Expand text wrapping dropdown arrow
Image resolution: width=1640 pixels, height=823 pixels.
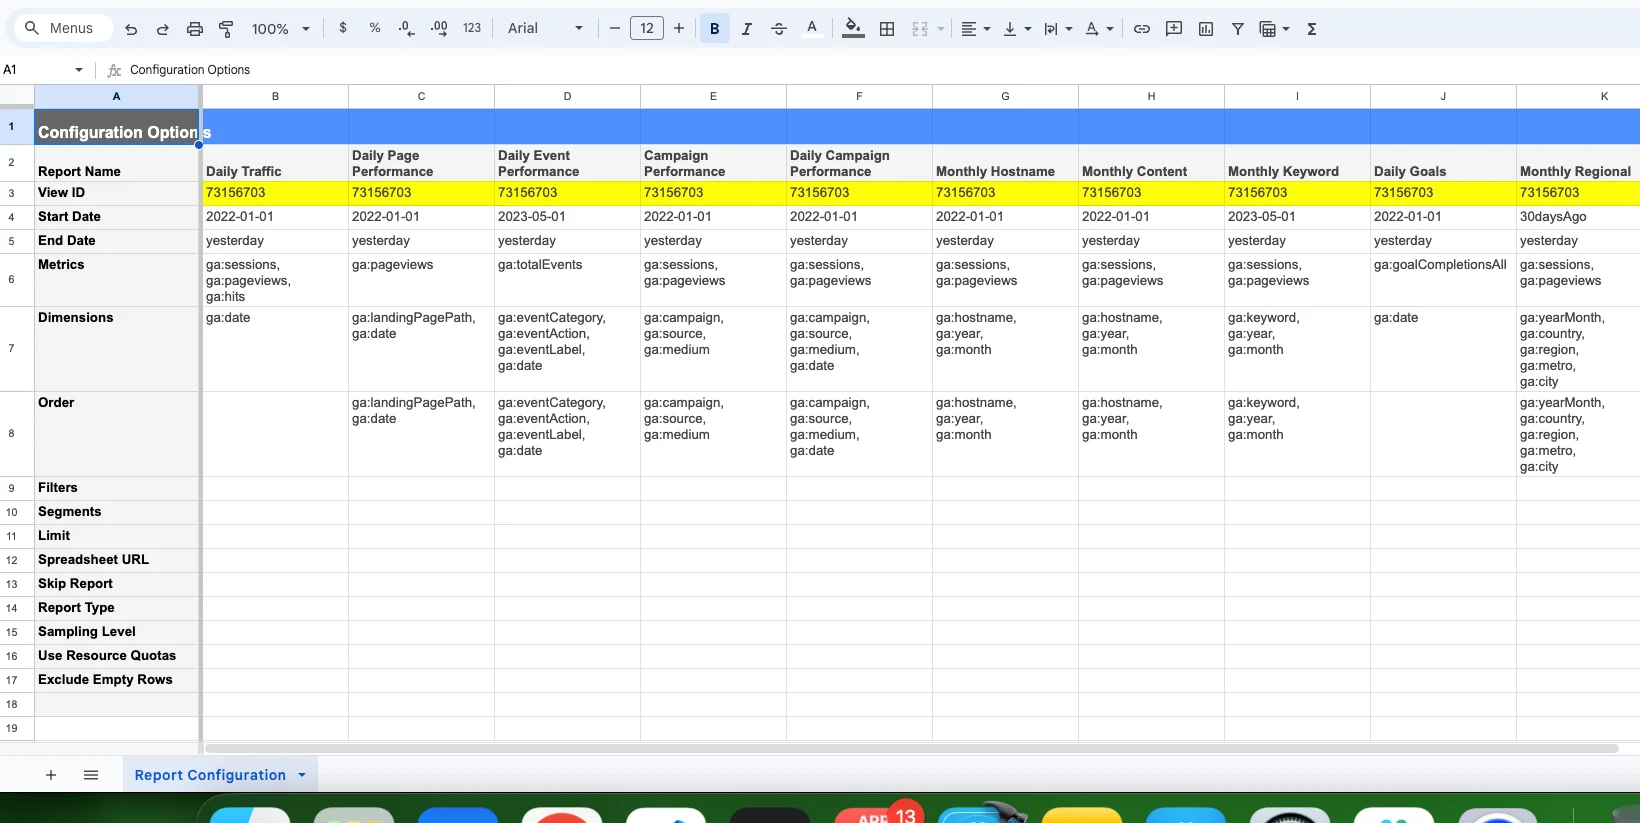click(x=1069, y=29)
